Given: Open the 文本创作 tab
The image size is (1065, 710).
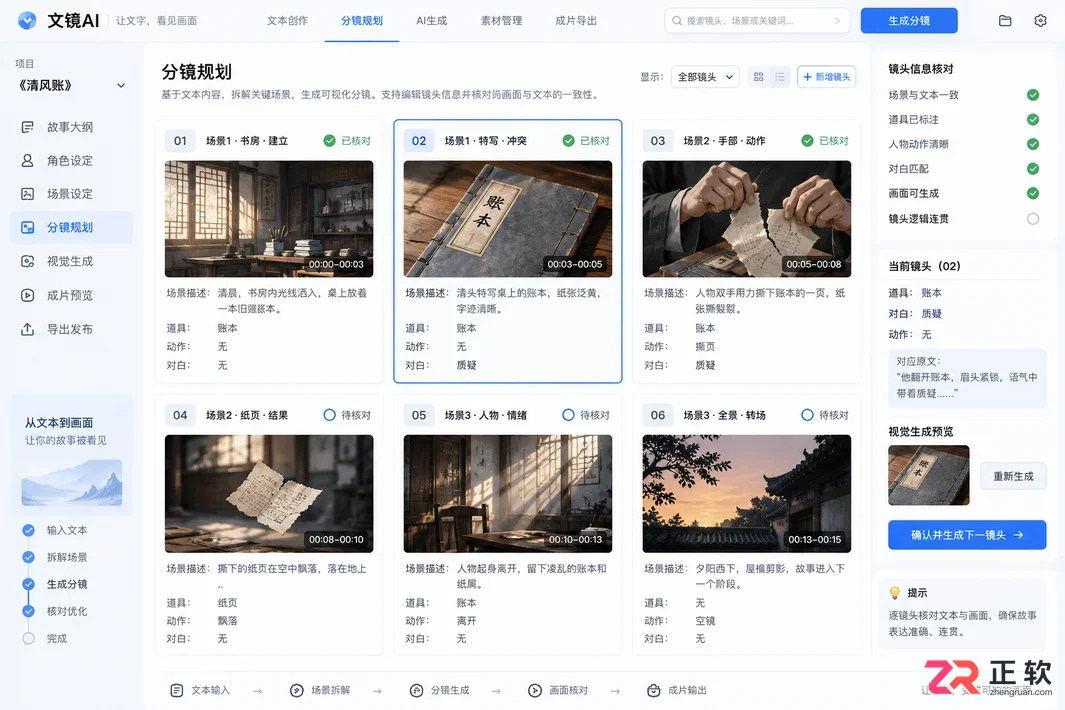Looking at the screenshot, I should point(287,20).
